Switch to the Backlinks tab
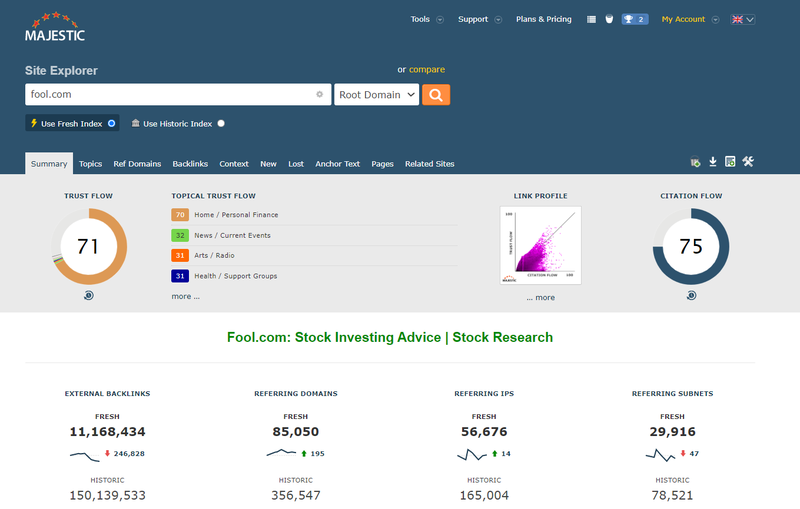 [x=190, y=164]
